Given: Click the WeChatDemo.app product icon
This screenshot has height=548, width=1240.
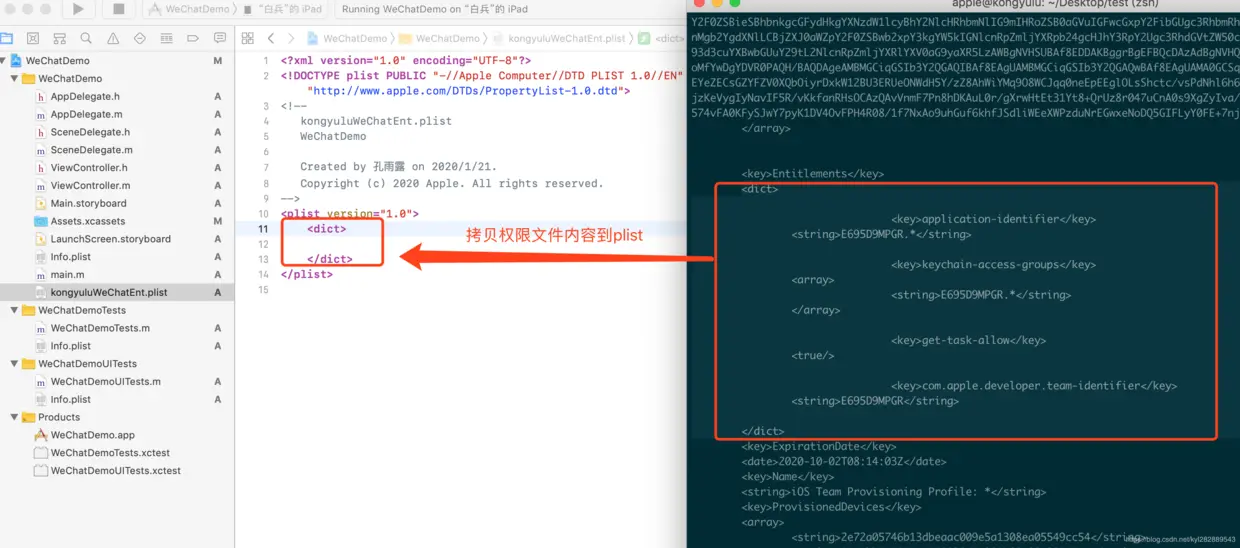Looking at the screenshot, I should [41, 435].
